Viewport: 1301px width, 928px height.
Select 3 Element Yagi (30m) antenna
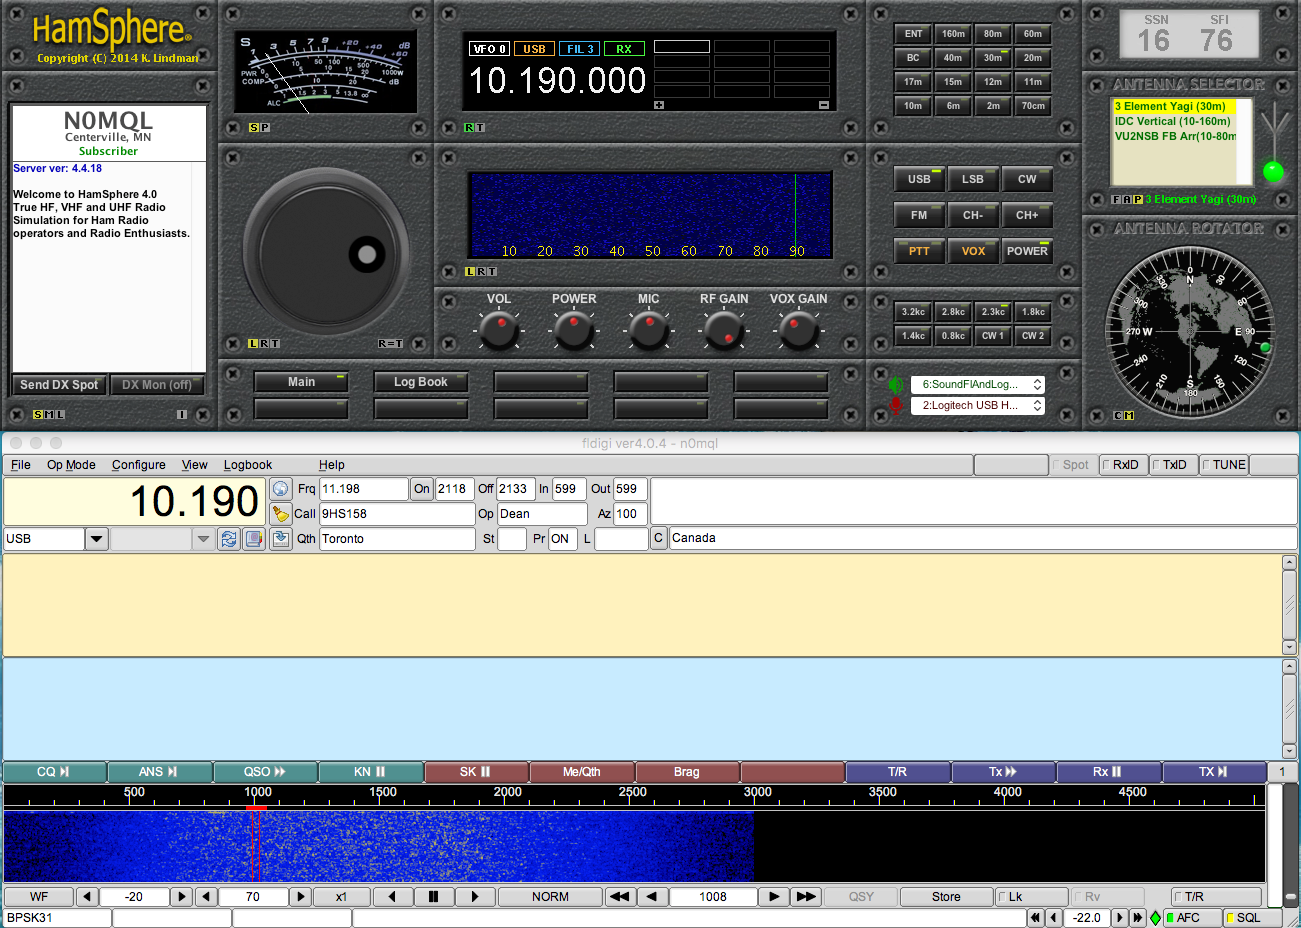(1174, 106)
